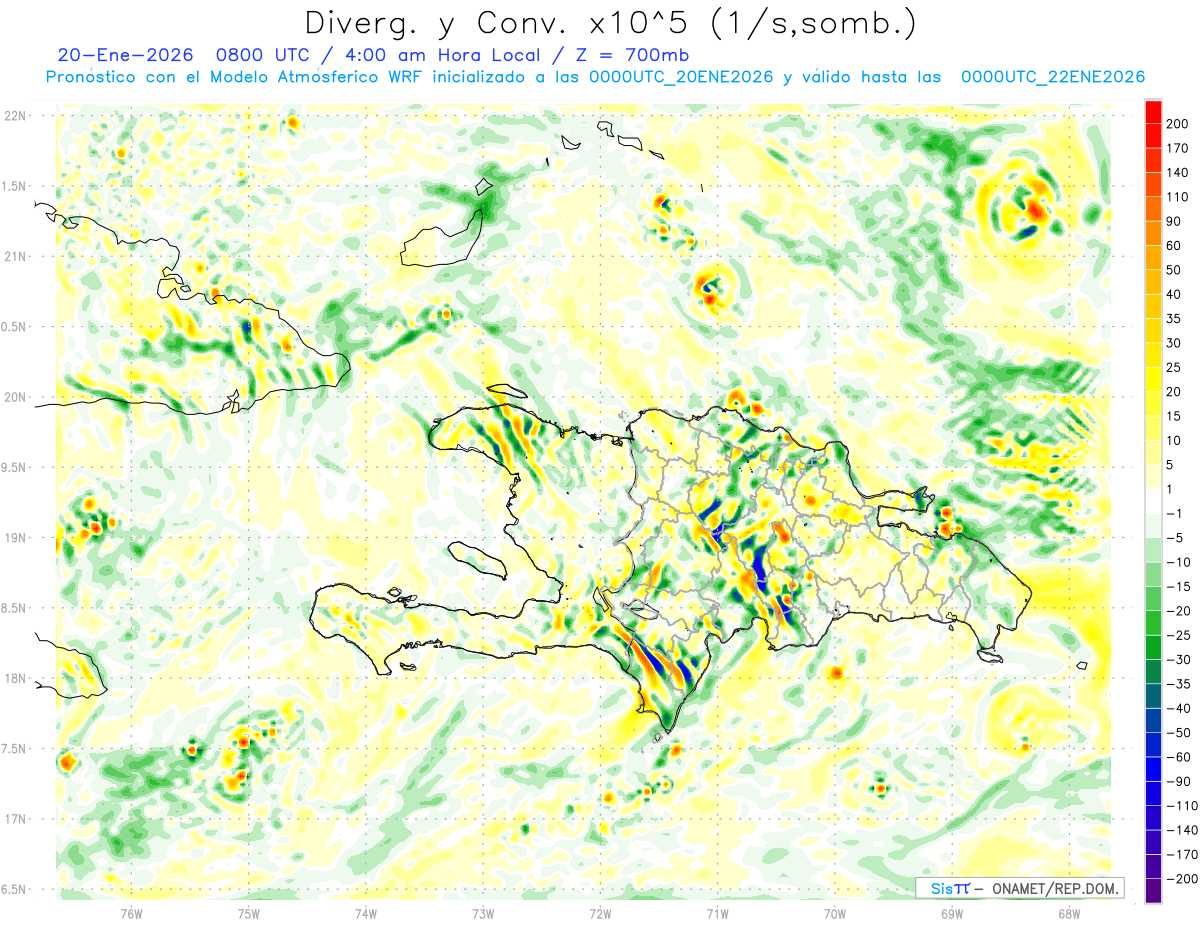Viewport: 1200px width, 927px height.
Task: Click the '10' color bar value
Action: tap(1174, 441)
